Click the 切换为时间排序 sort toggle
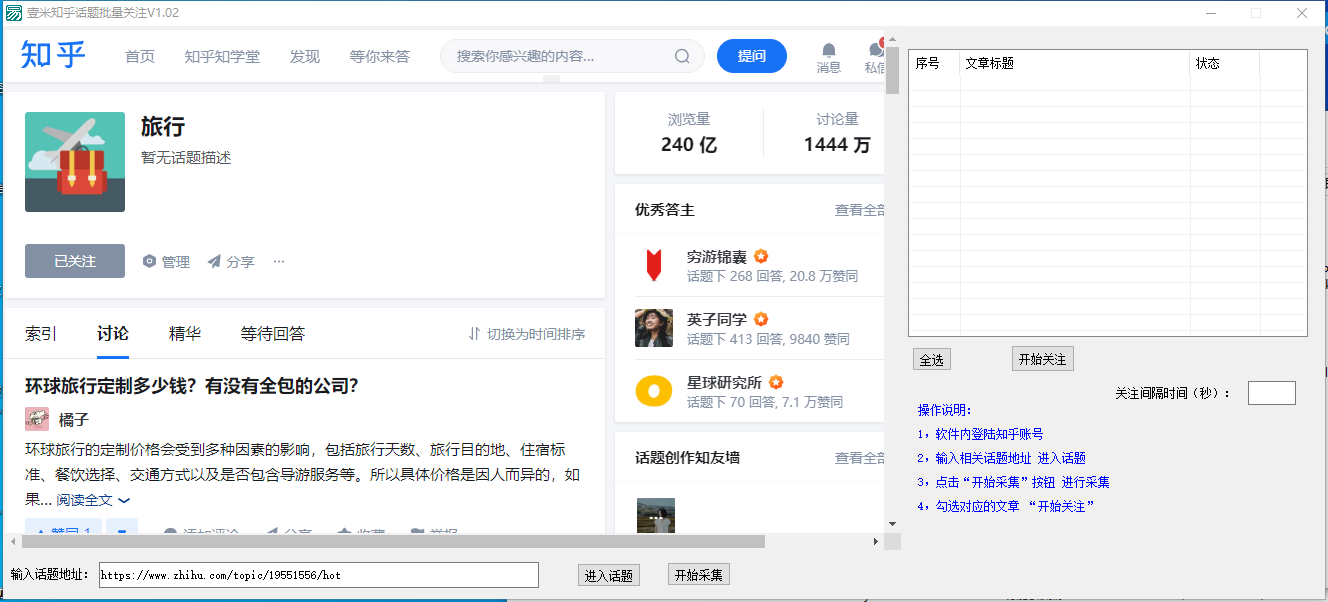This screenshot has width=1328, height=602. [526, 334]
